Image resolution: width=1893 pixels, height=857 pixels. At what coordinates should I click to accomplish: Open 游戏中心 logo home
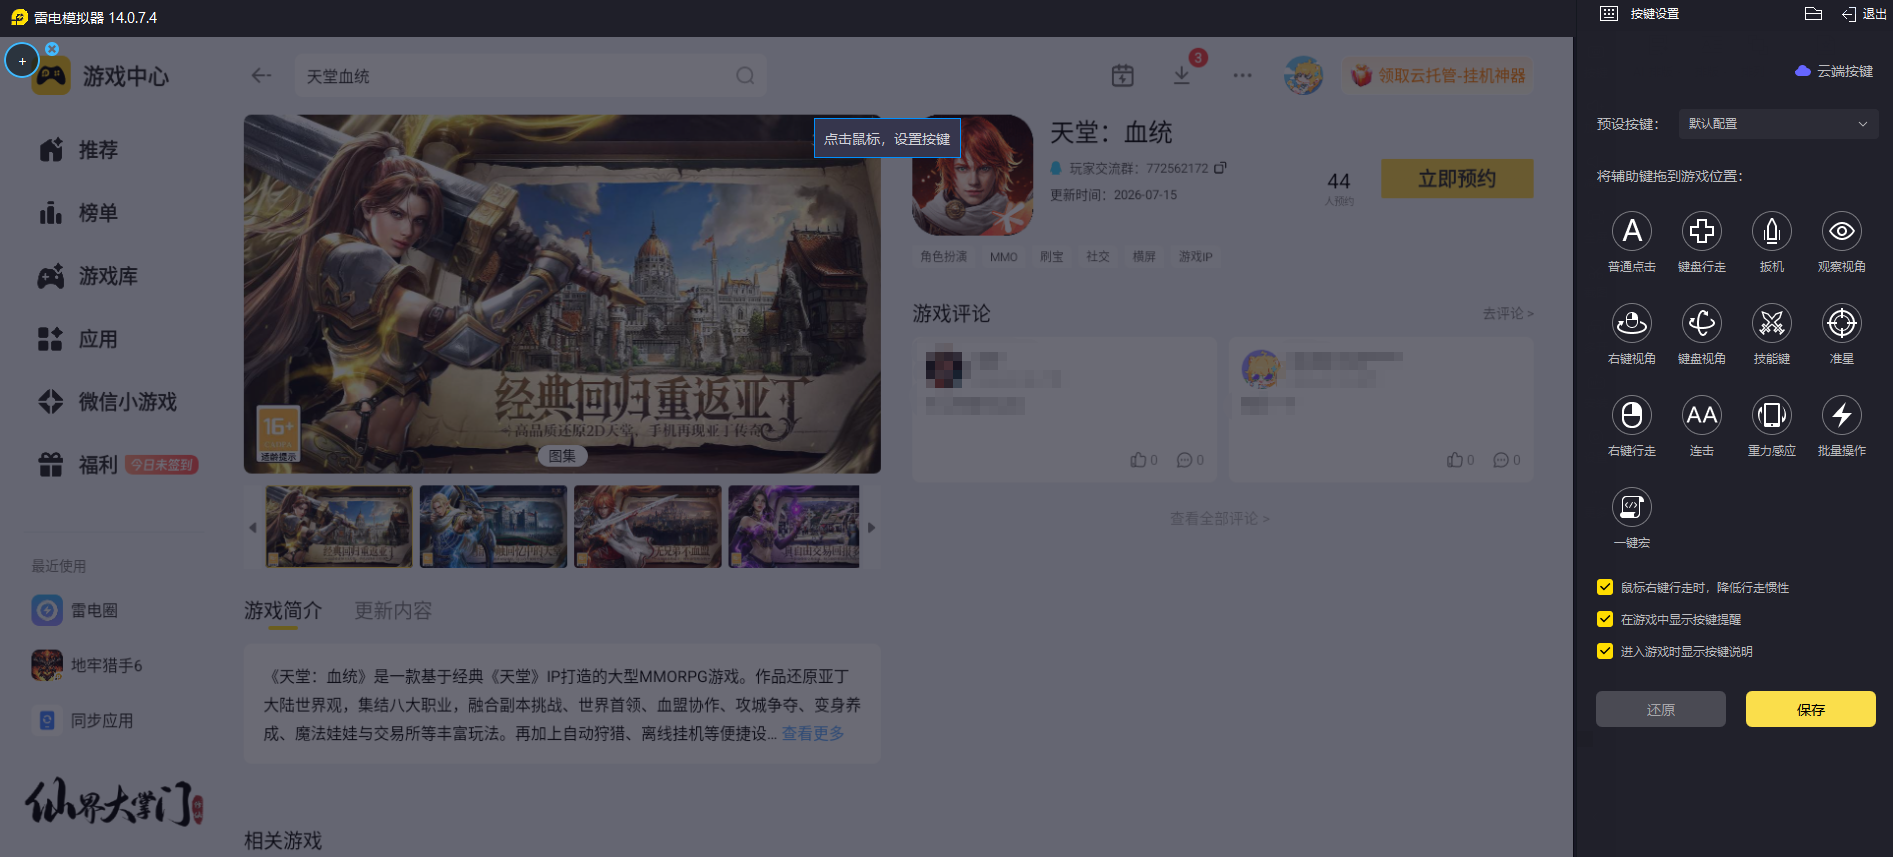(x=101, y=76)
